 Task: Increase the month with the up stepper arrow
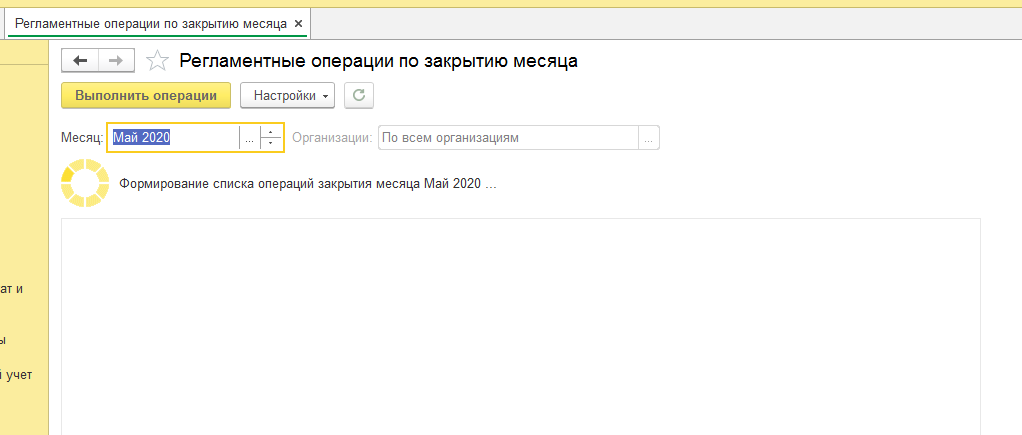270,132
